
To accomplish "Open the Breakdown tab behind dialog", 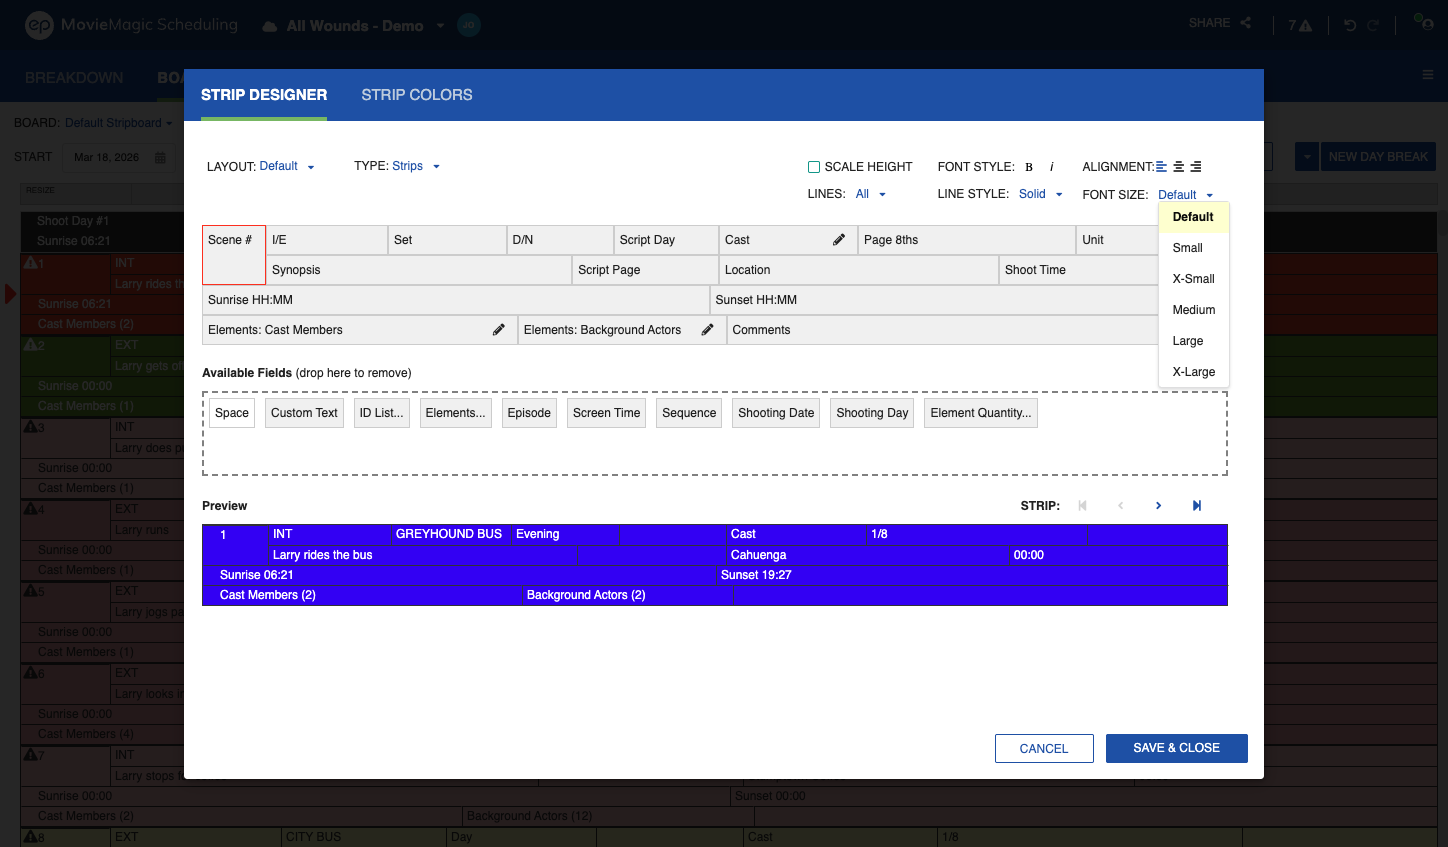I will [x=74, y=78].
